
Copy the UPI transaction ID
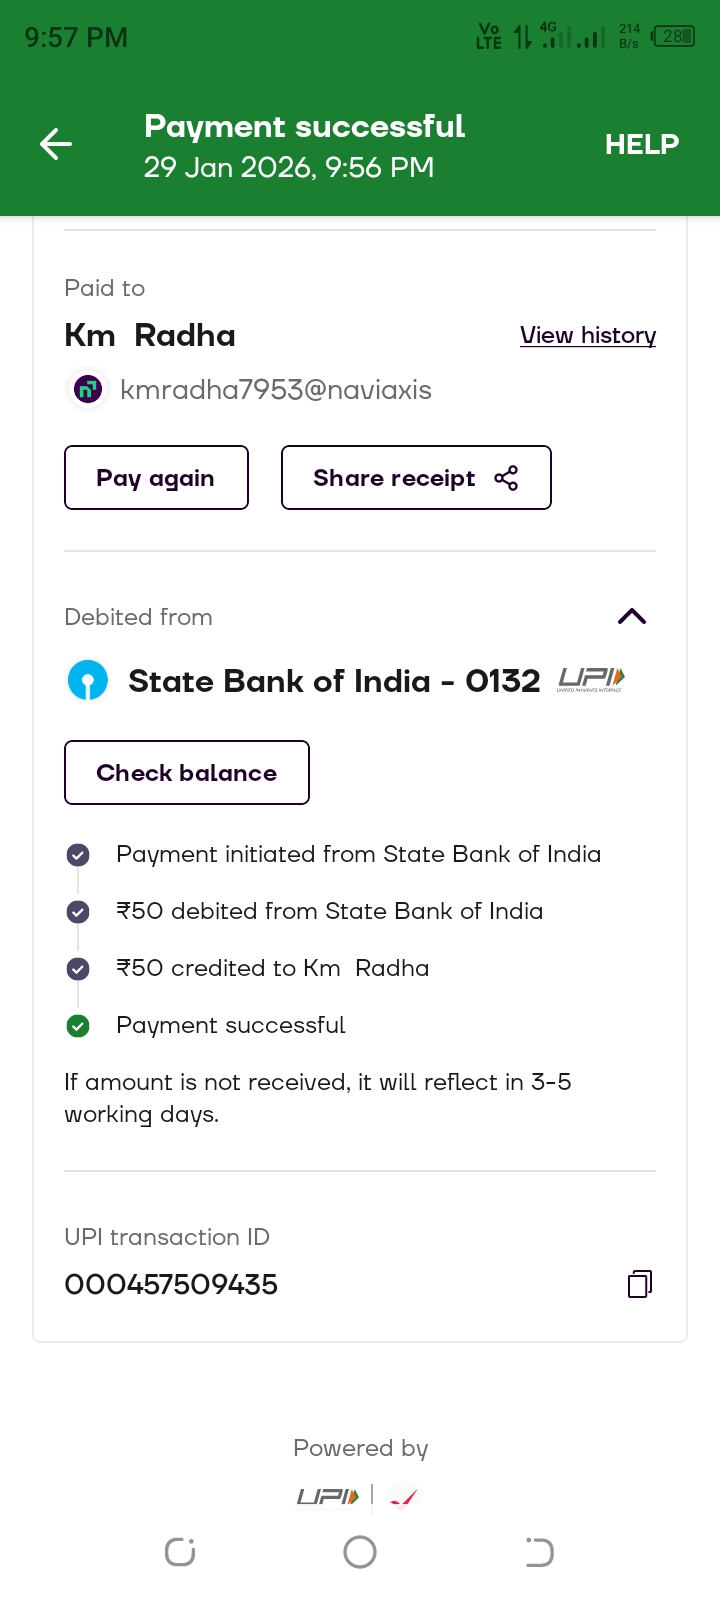(x=640, y=1284)
